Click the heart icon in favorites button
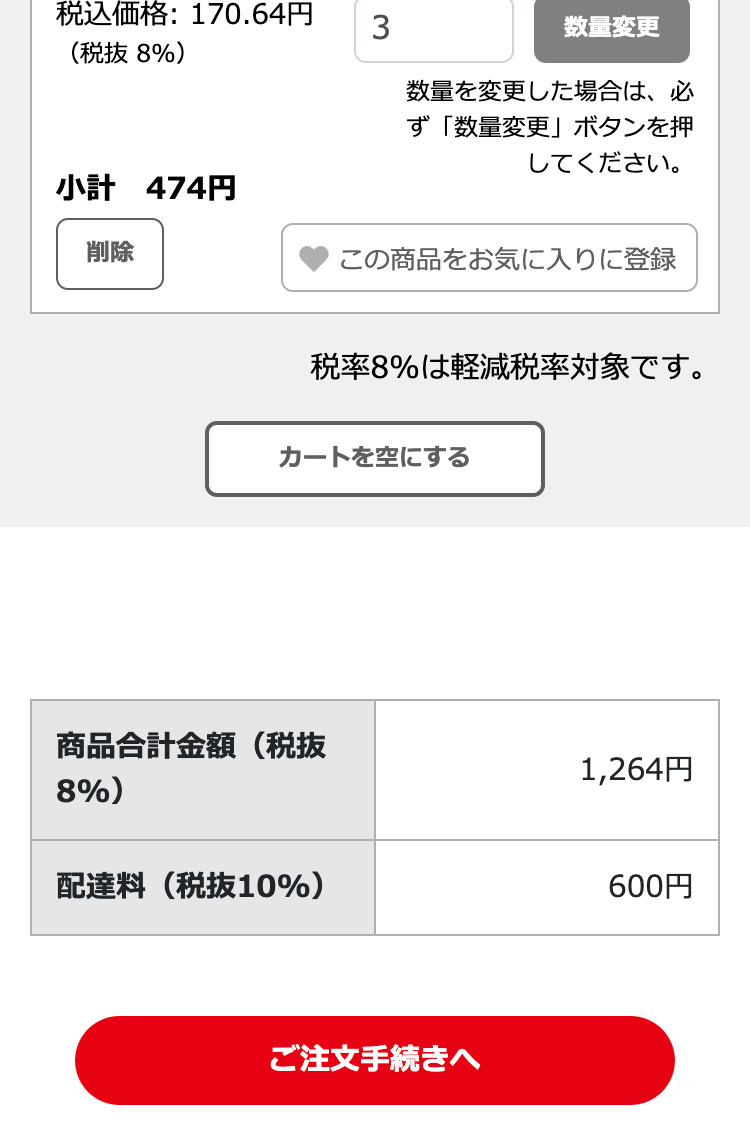 314,258
